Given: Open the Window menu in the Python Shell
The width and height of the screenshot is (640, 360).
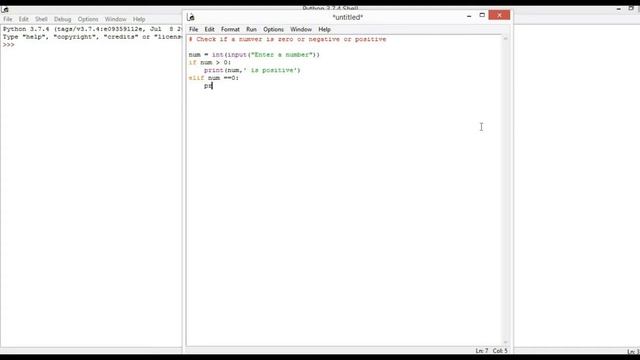Looking at the screenshot, I should 116,19.
